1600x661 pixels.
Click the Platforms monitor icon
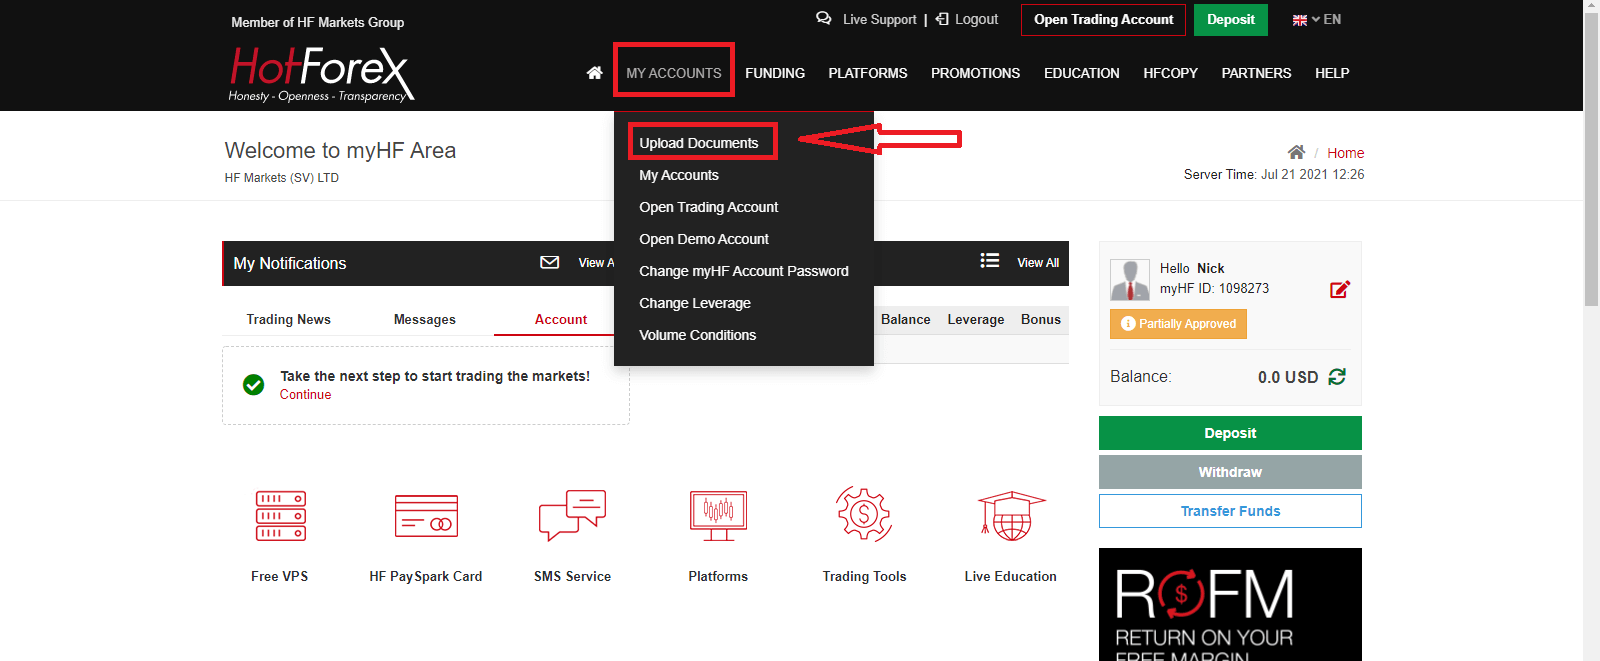pos(718,516)
